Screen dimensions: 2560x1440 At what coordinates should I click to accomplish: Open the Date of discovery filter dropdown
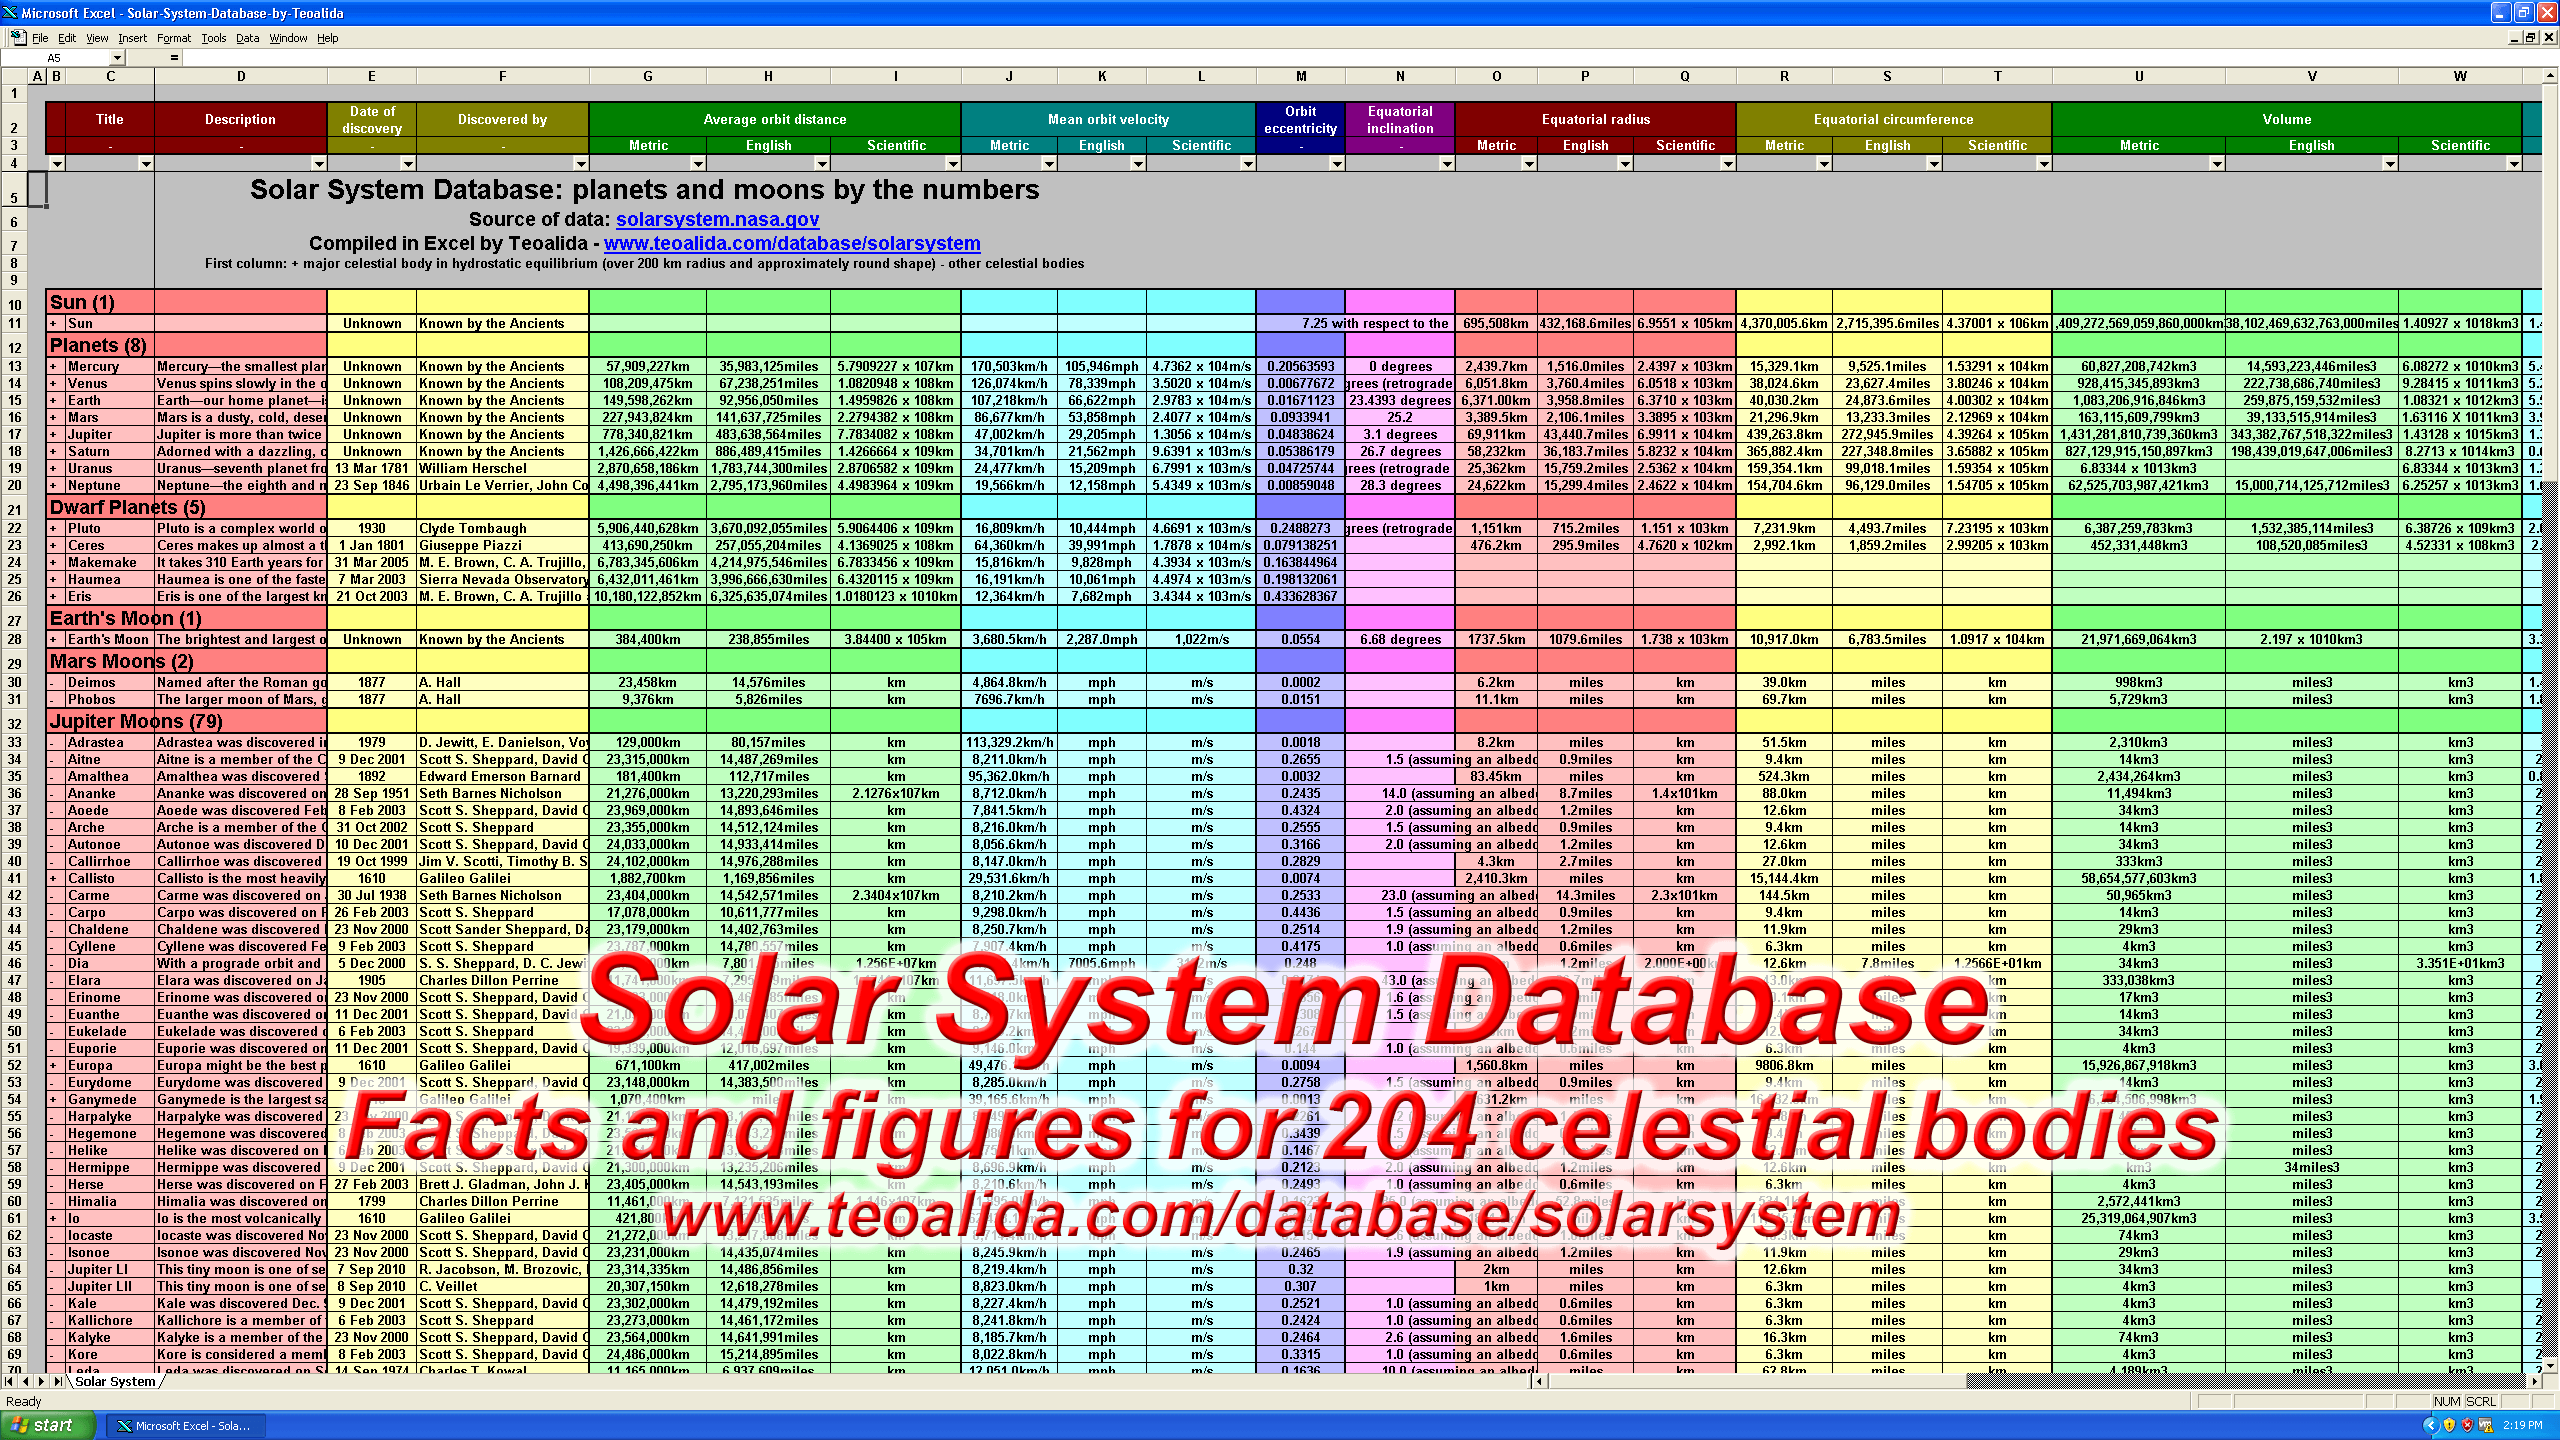407,163
